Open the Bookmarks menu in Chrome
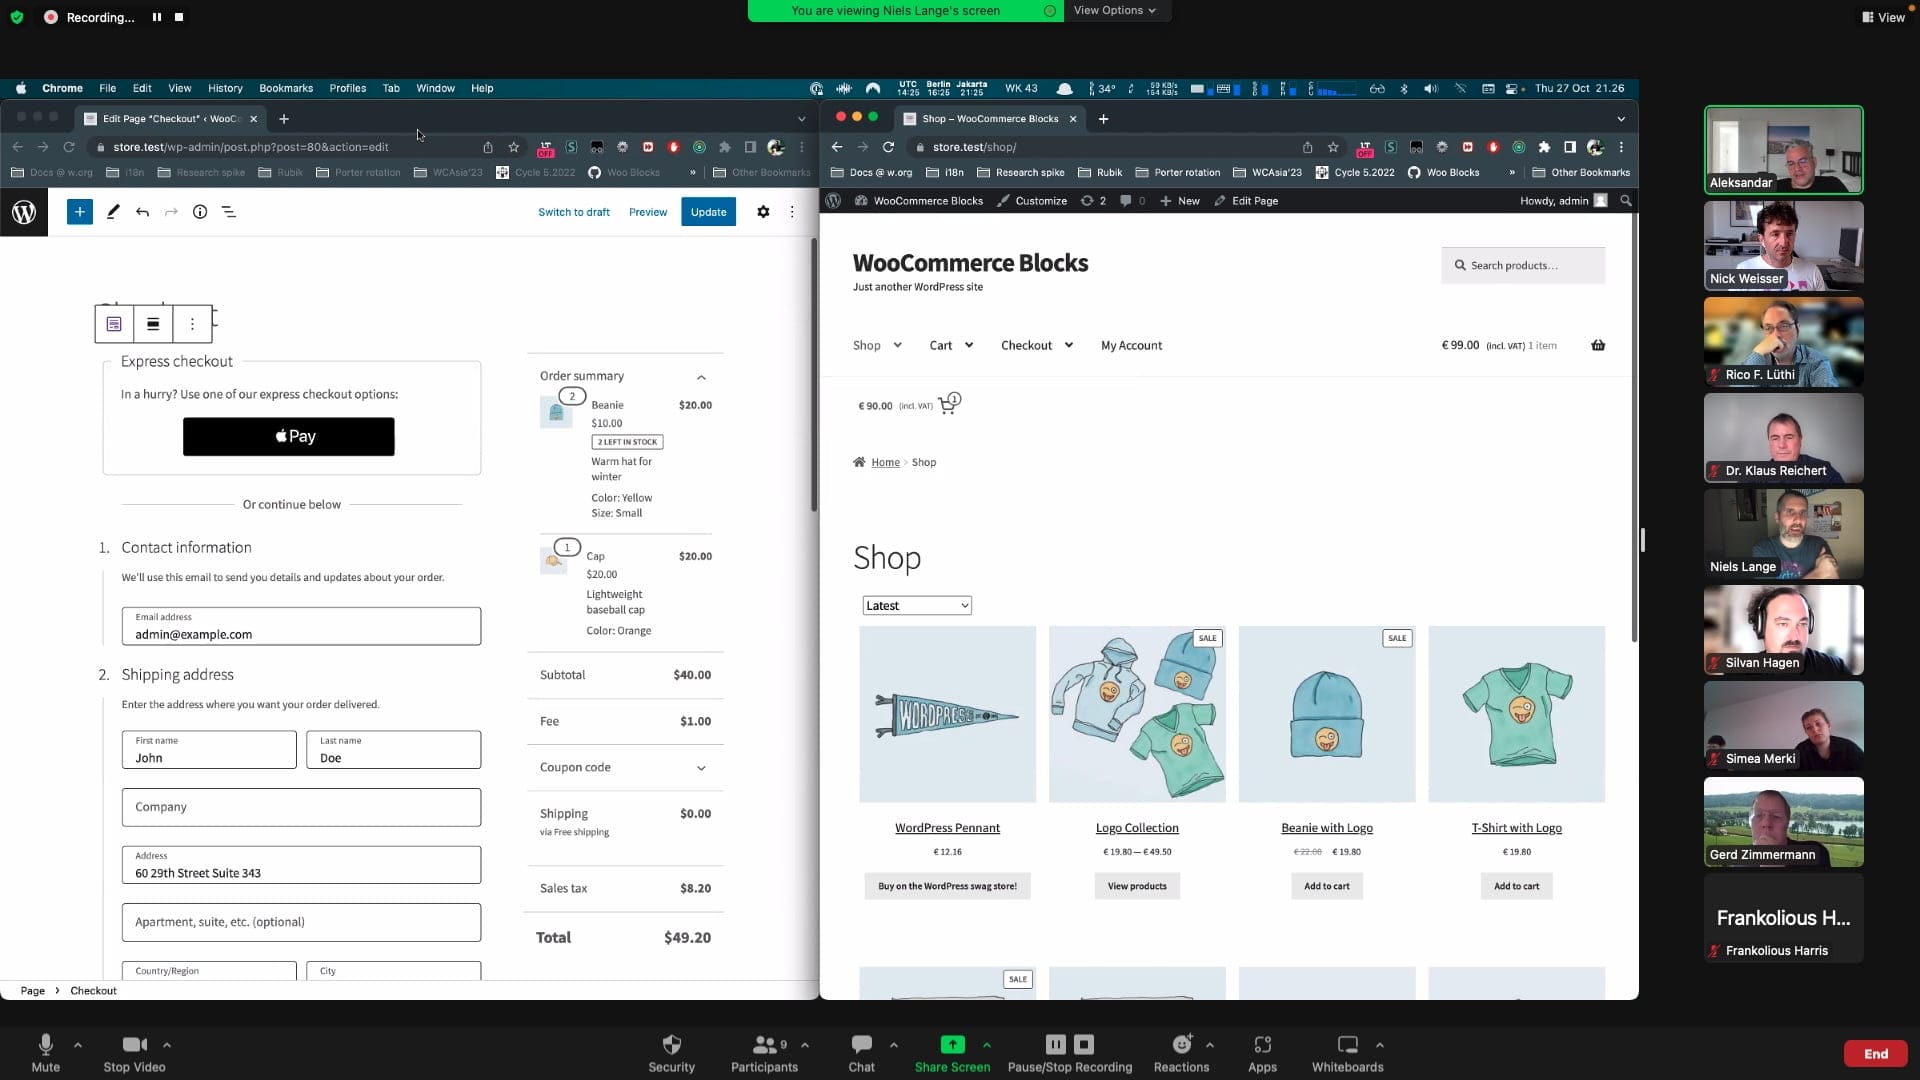 [285, 88]
